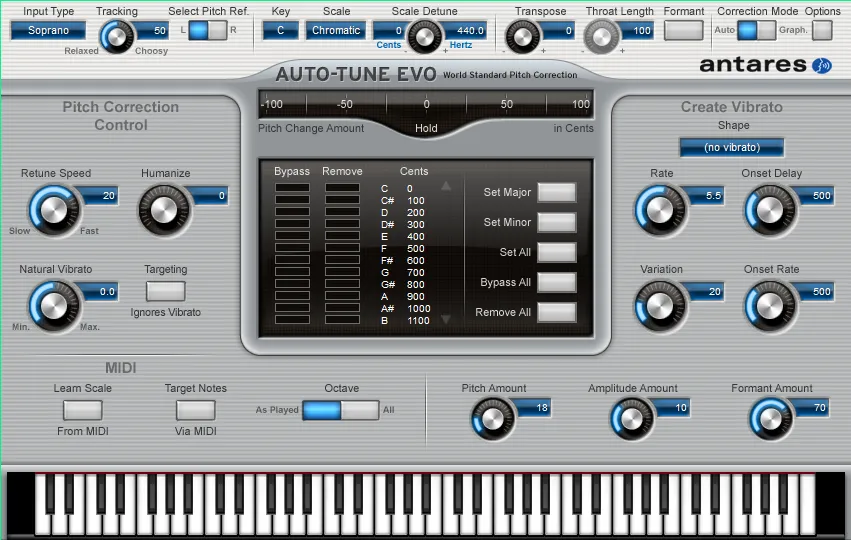Select the Onset Rate value 500
This screenshot has height=540, width=851.
tap(816, 291)
